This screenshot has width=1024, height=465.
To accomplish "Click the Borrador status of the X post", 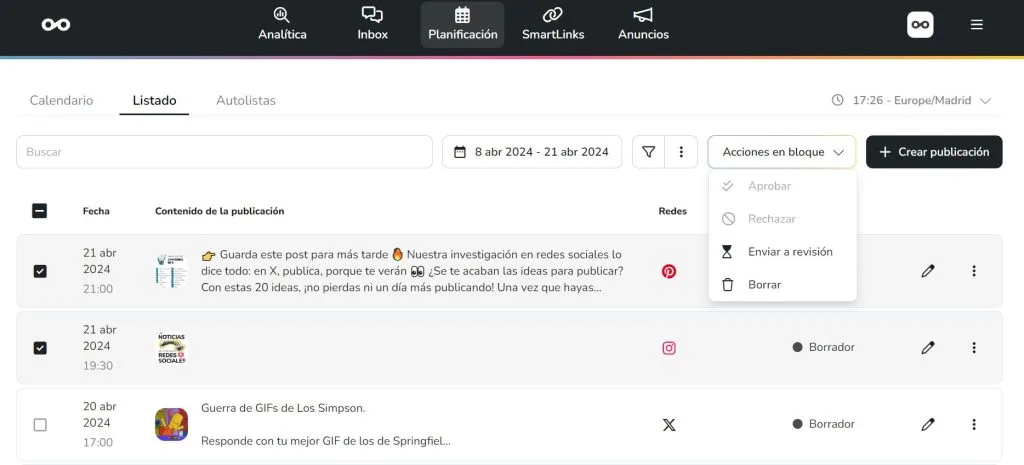I will pos(824,424).
